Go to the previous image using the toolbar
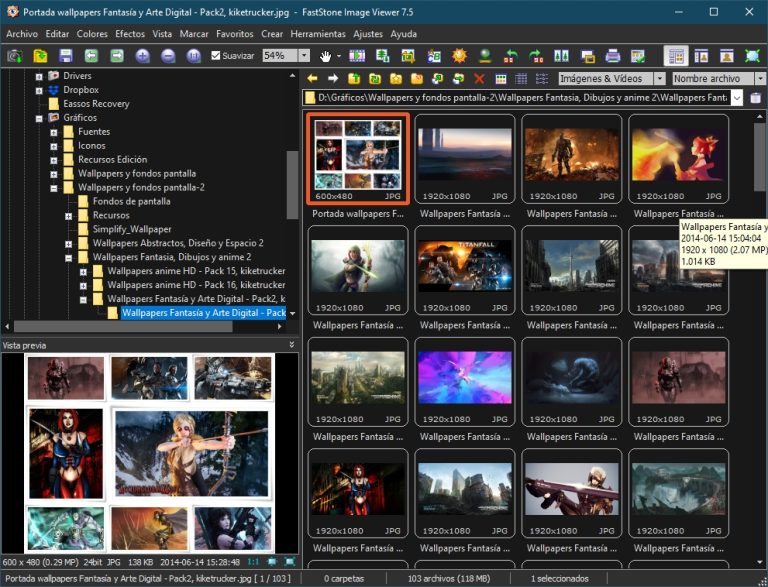Screen dimensions: 768x587 91,56
